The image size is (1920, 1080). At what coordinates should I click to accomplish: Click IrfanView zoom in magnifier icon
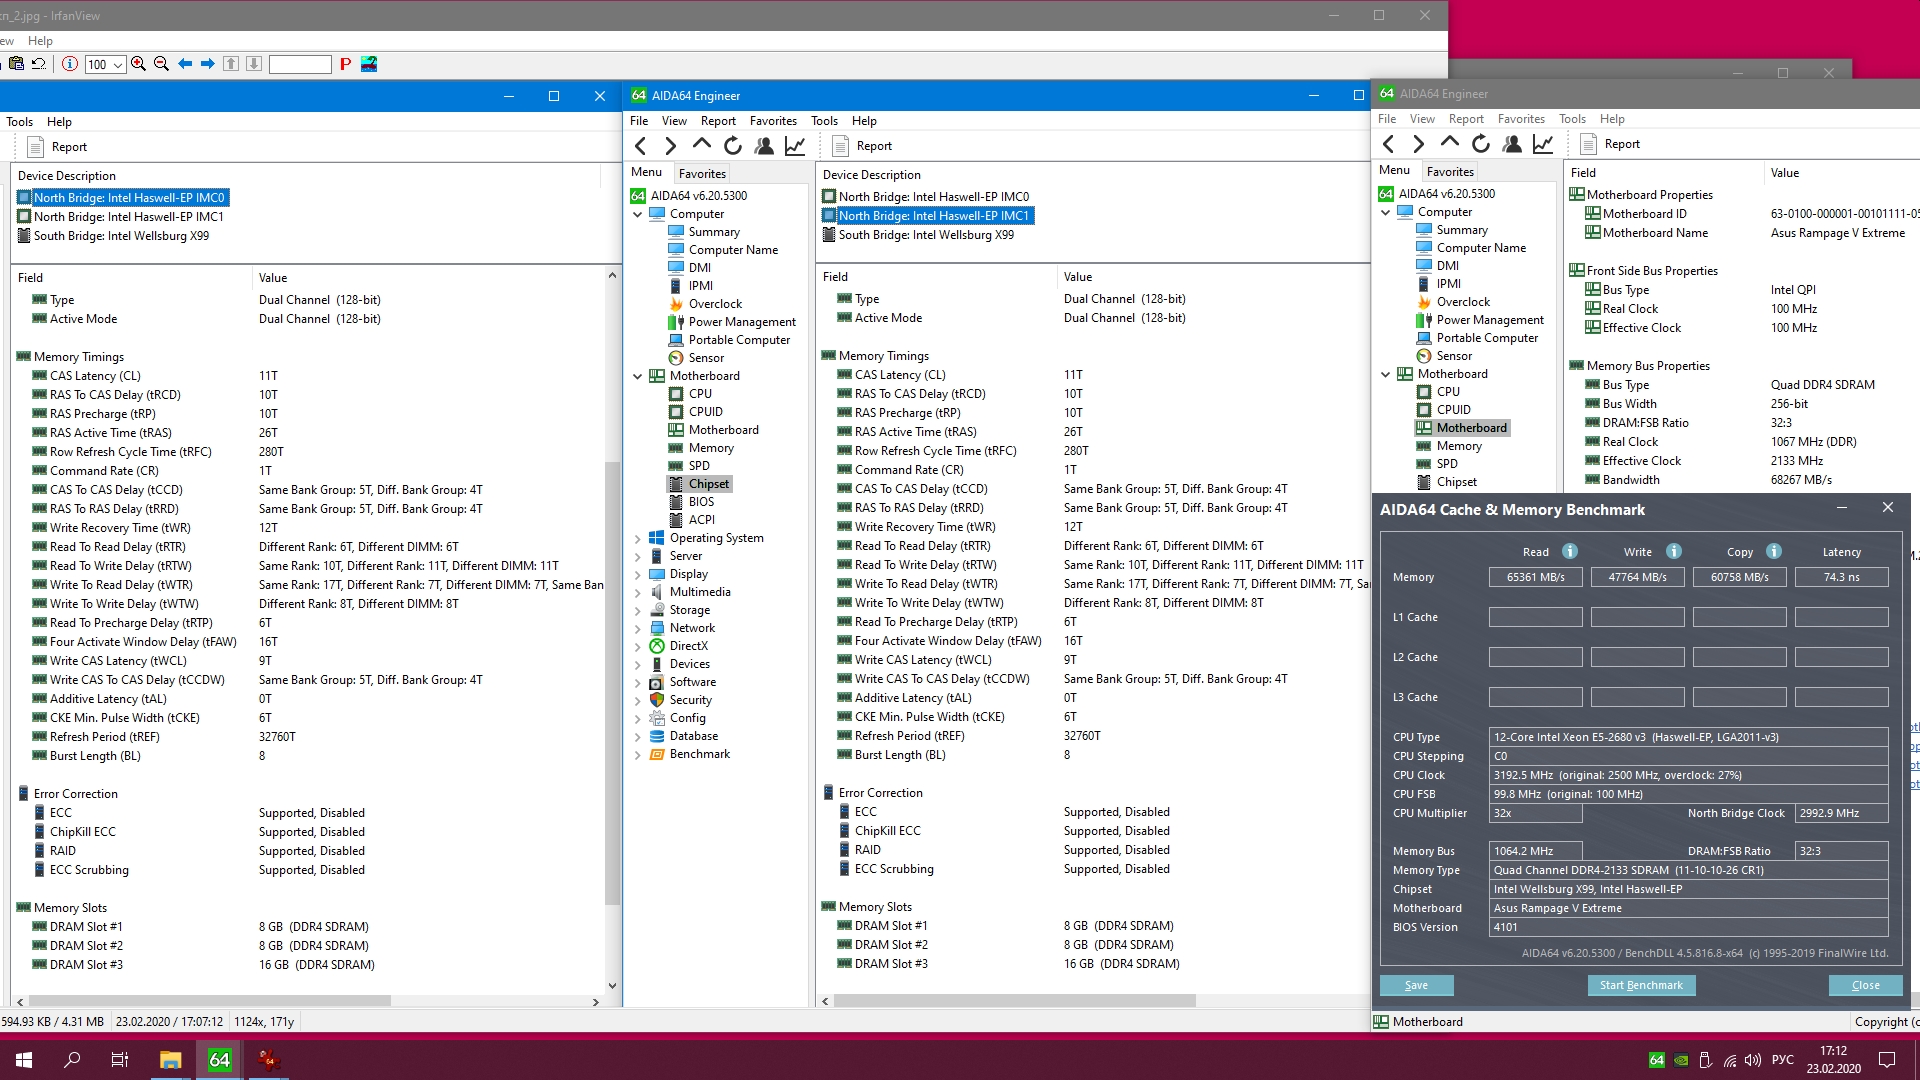(x=138, y=64)
